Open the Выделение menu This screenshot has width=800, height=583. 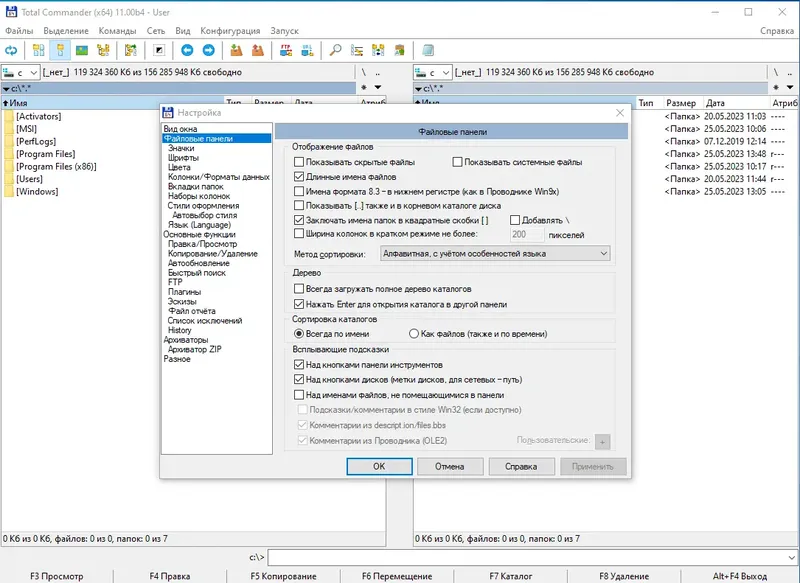(x=66, y=31)
